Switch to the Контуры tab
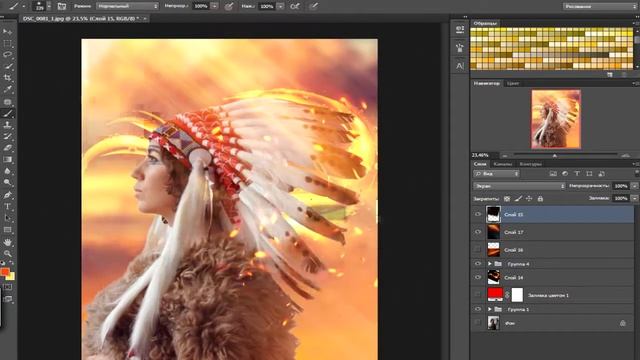Screen dimensions: 640x360 click(x=531, y=164)
